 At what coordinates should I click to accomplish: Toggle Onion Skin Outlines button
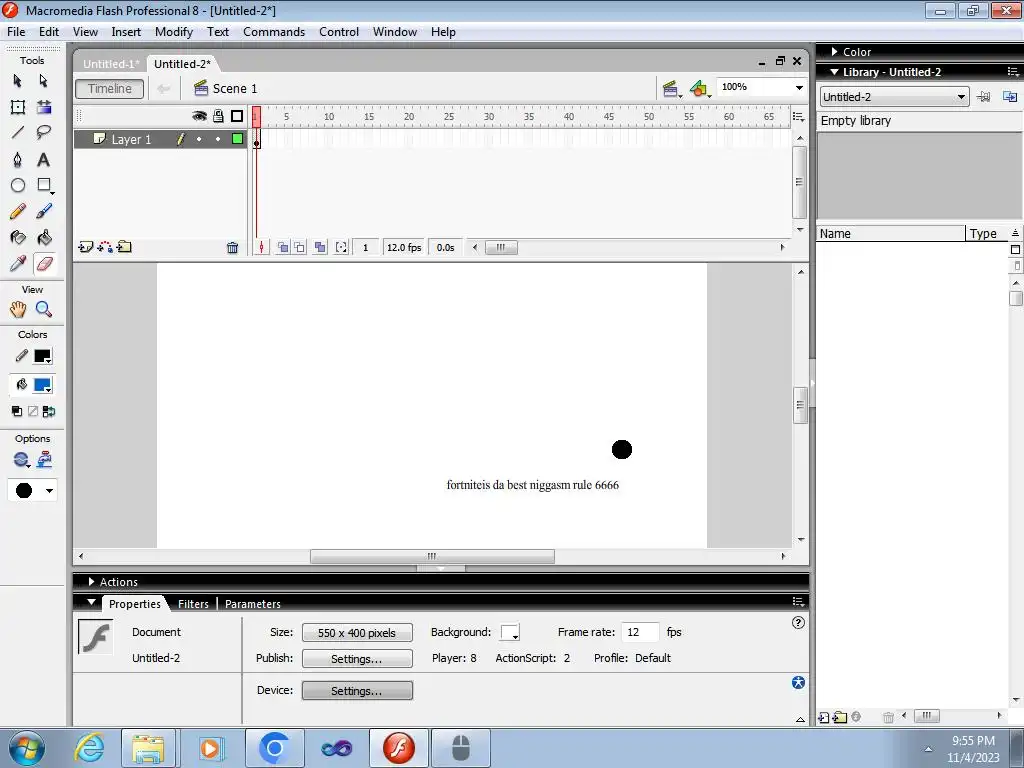299,248
